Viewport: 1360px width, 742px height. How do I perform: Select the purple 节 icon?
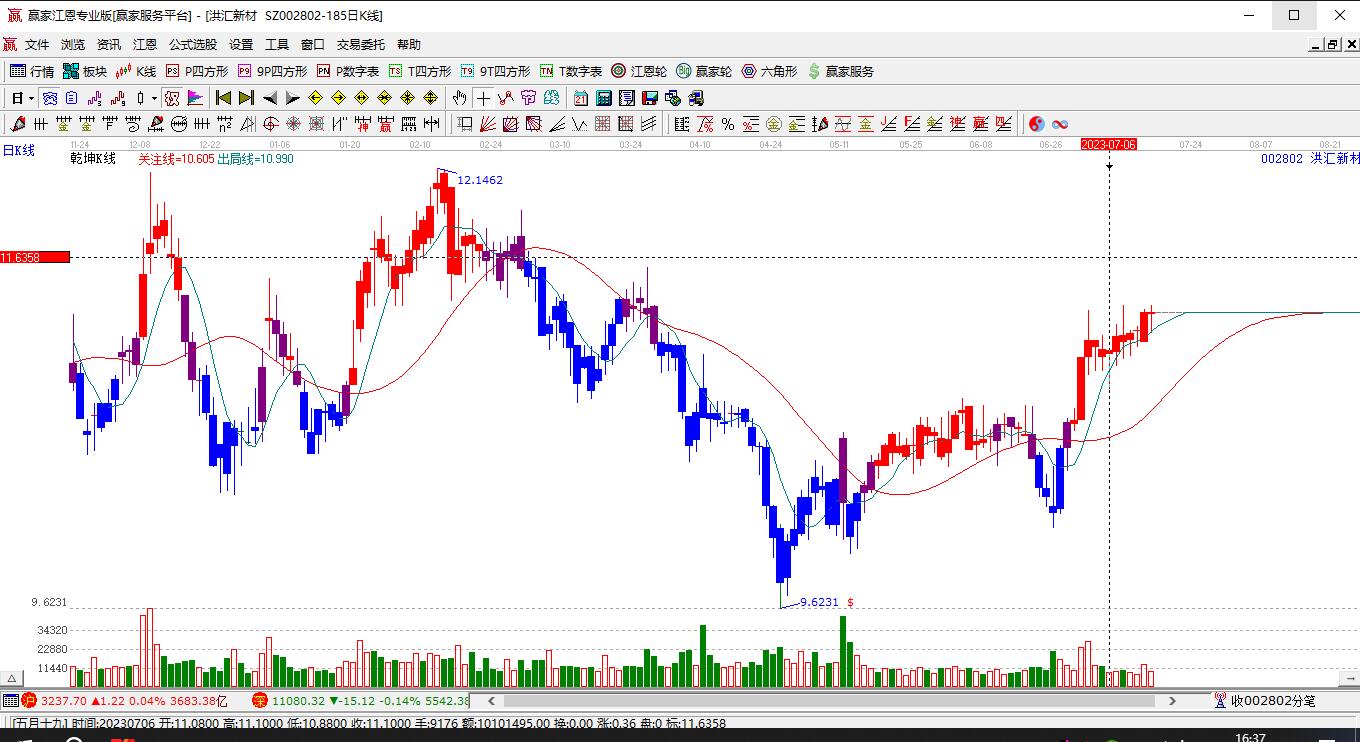pos(528,98)
